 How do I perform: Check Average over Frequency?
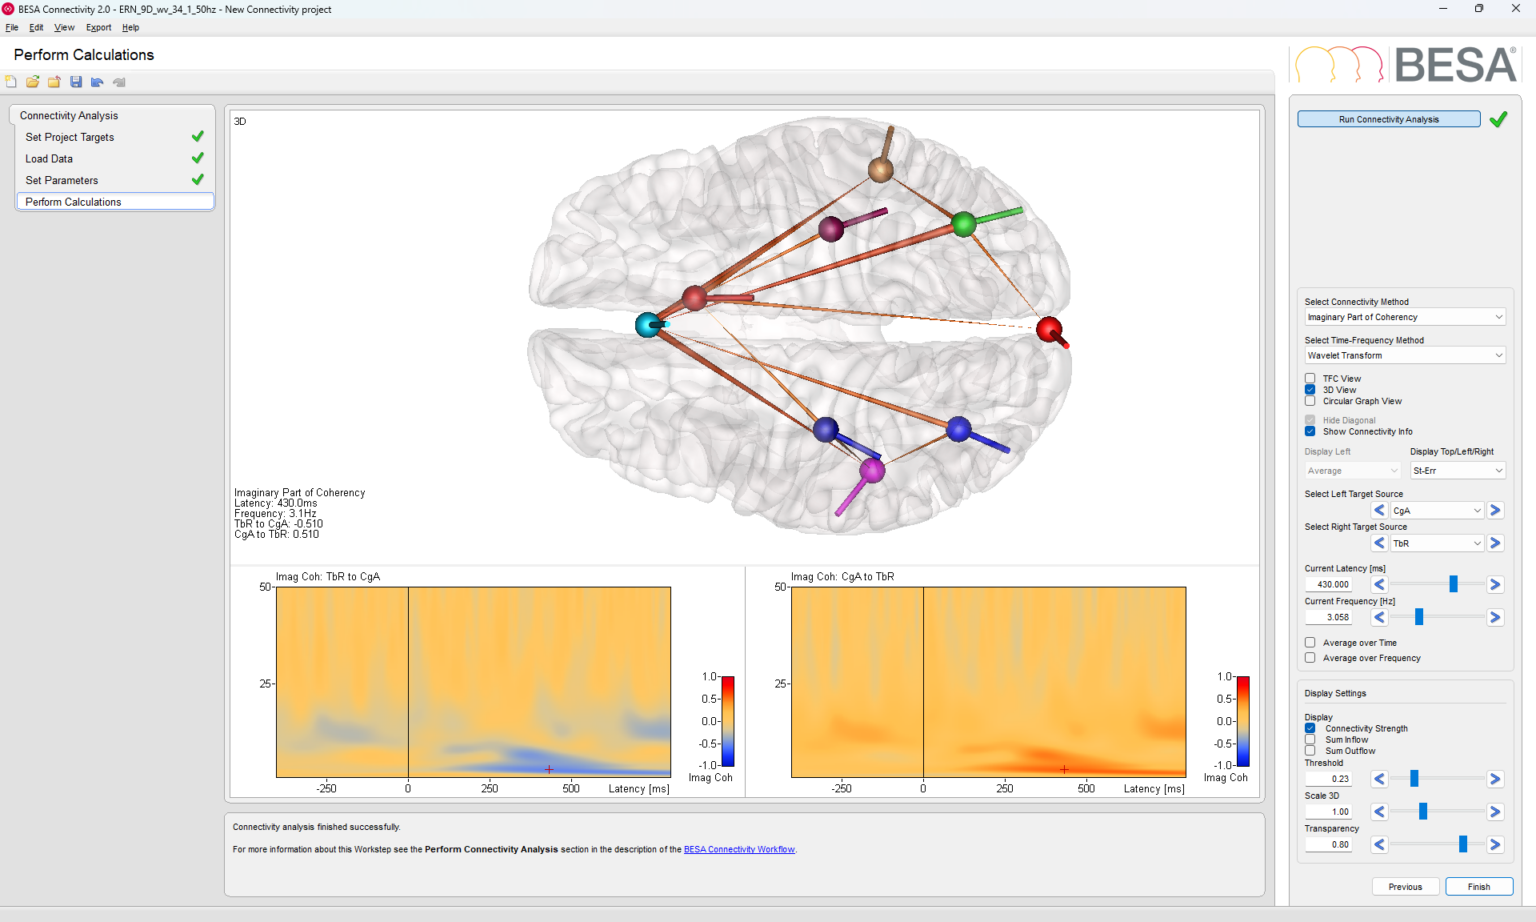coord(1310,658)
